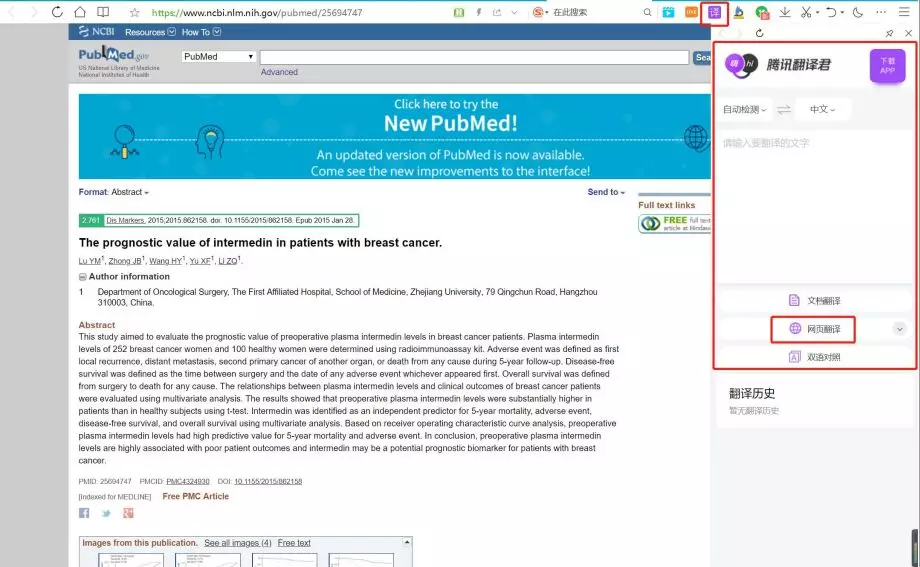
Task: Click the green extension icon in address bar
Action: coord(459,12)
